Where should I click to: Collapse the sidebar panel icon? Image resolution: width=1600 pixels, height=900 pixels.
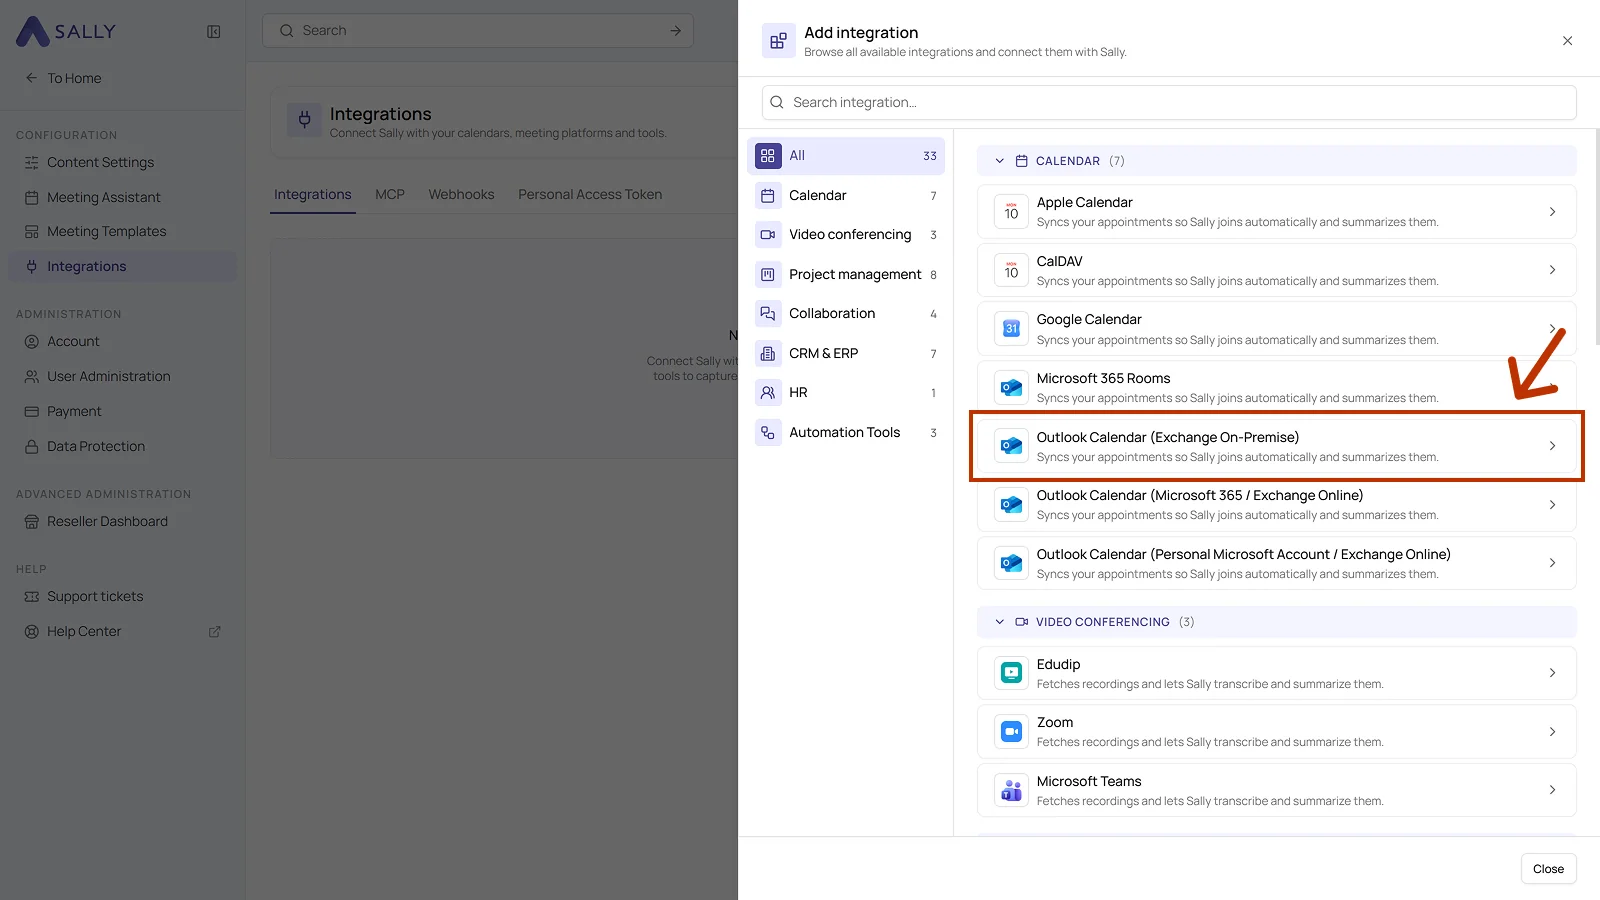coord(214,32)
